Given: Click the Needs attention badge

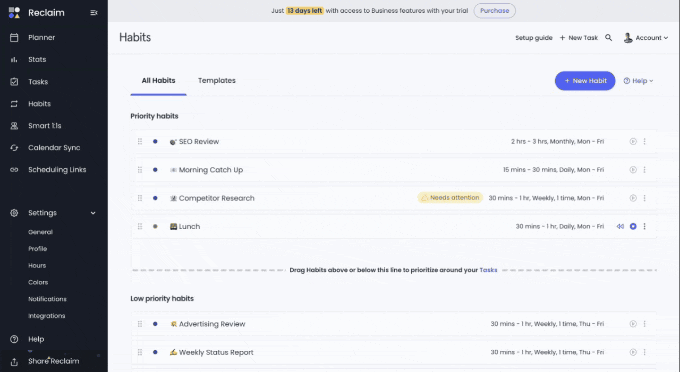Looking at the screenshot, I should (450, 198).
